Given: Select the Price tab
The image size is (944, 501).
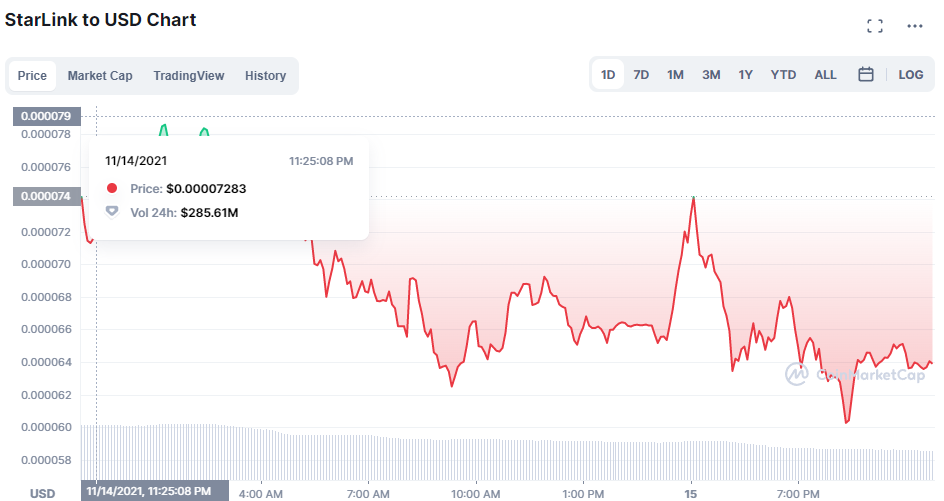Looking at the screenshot, I should click(x=32, y=76).
